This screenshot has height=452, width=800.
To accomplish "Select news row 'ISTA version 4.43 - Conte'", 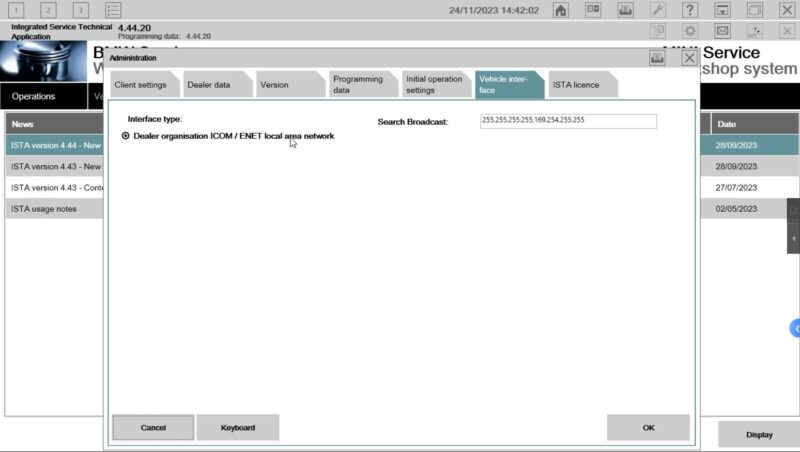I will [55, 188].
